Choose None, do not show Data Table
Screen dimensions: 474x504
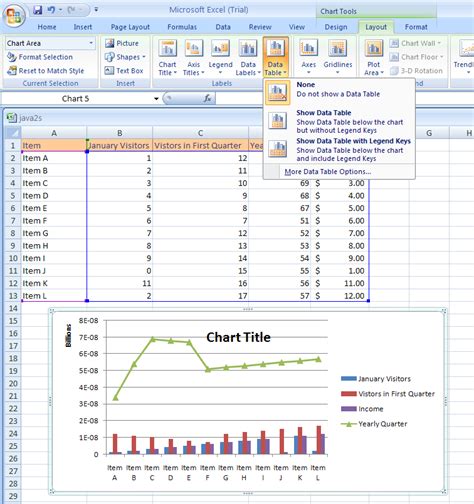click(x=339, y=92)
